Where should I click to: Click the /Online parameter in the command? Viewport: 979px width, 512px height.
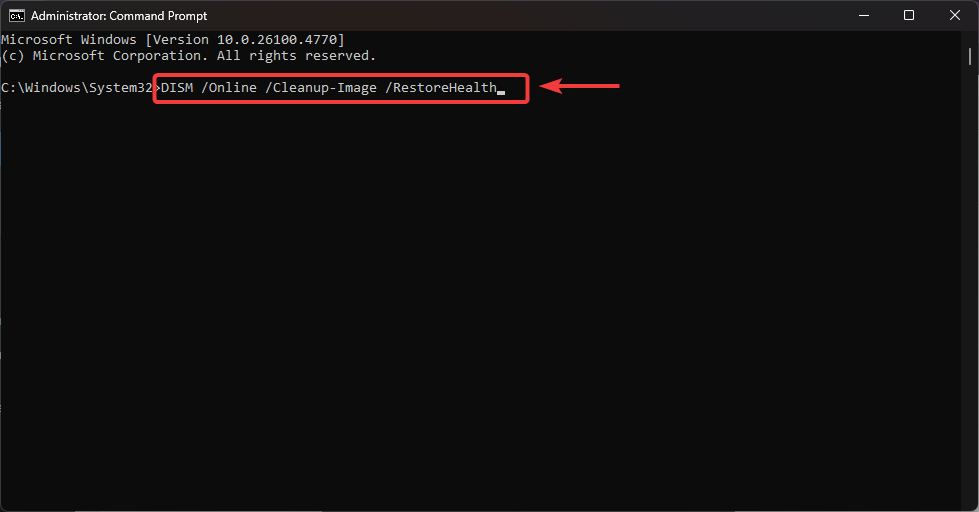[x=234, y=88]
